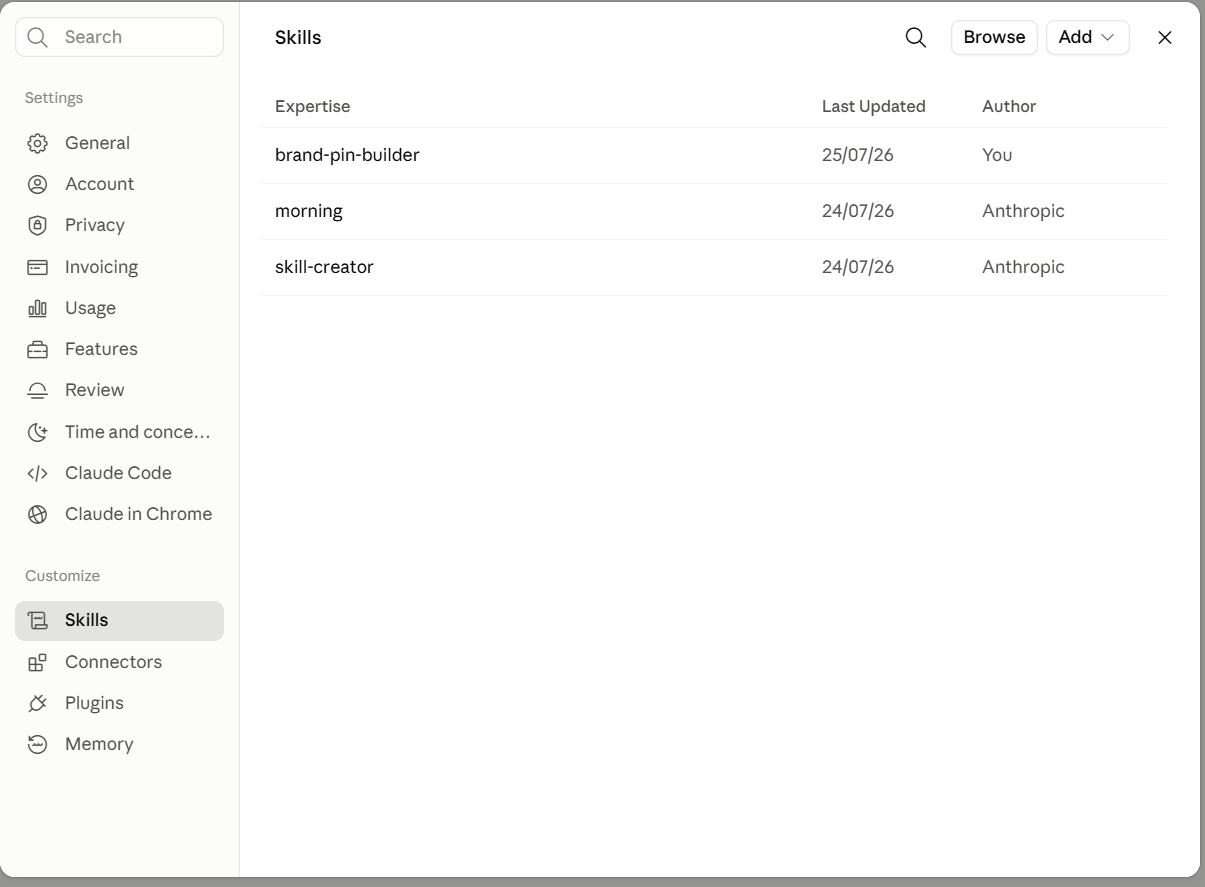Open the Privacy section
This screenshot has height=887, width=1205.
click(x=119, y=225)
